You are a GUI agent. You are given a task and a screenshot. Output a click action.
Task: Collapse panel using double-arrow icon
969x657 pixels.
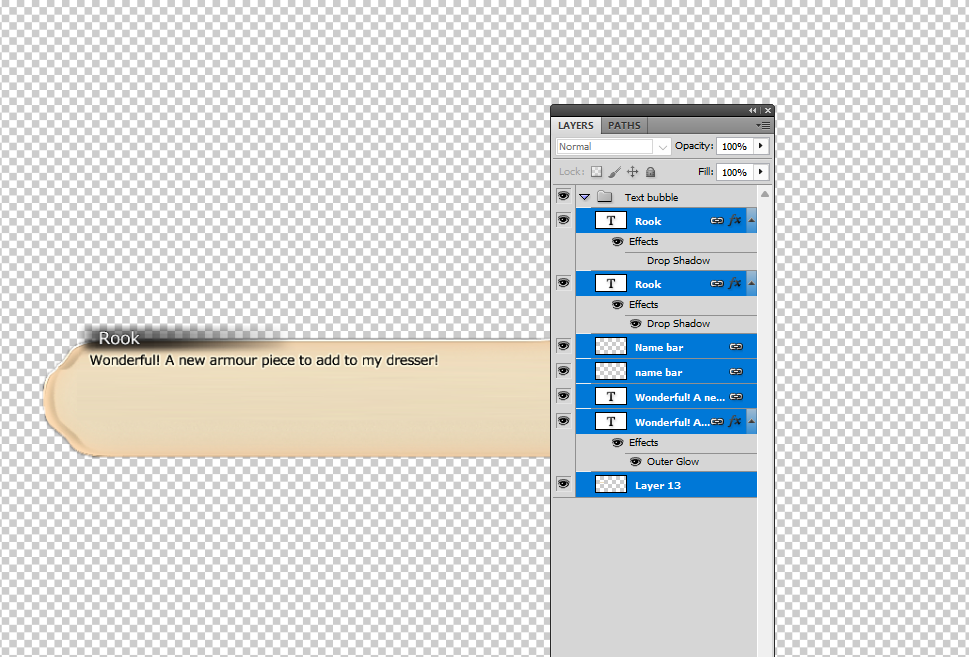(x=752, y=111)
